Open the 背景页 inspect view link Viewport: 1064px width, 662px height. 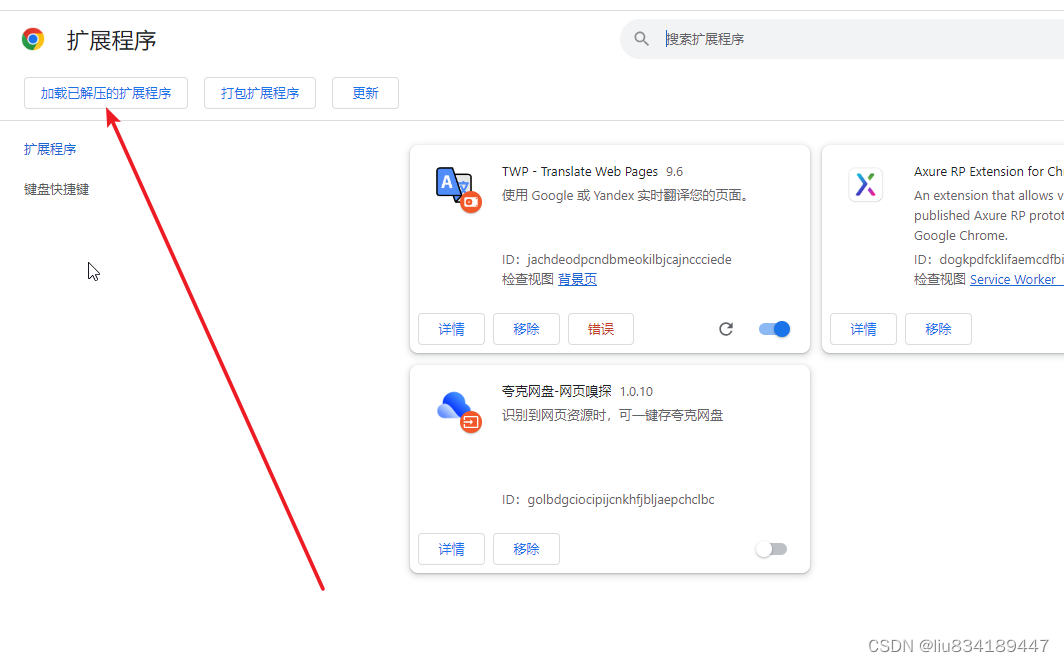pyautogui.click(x=577, y=279)
